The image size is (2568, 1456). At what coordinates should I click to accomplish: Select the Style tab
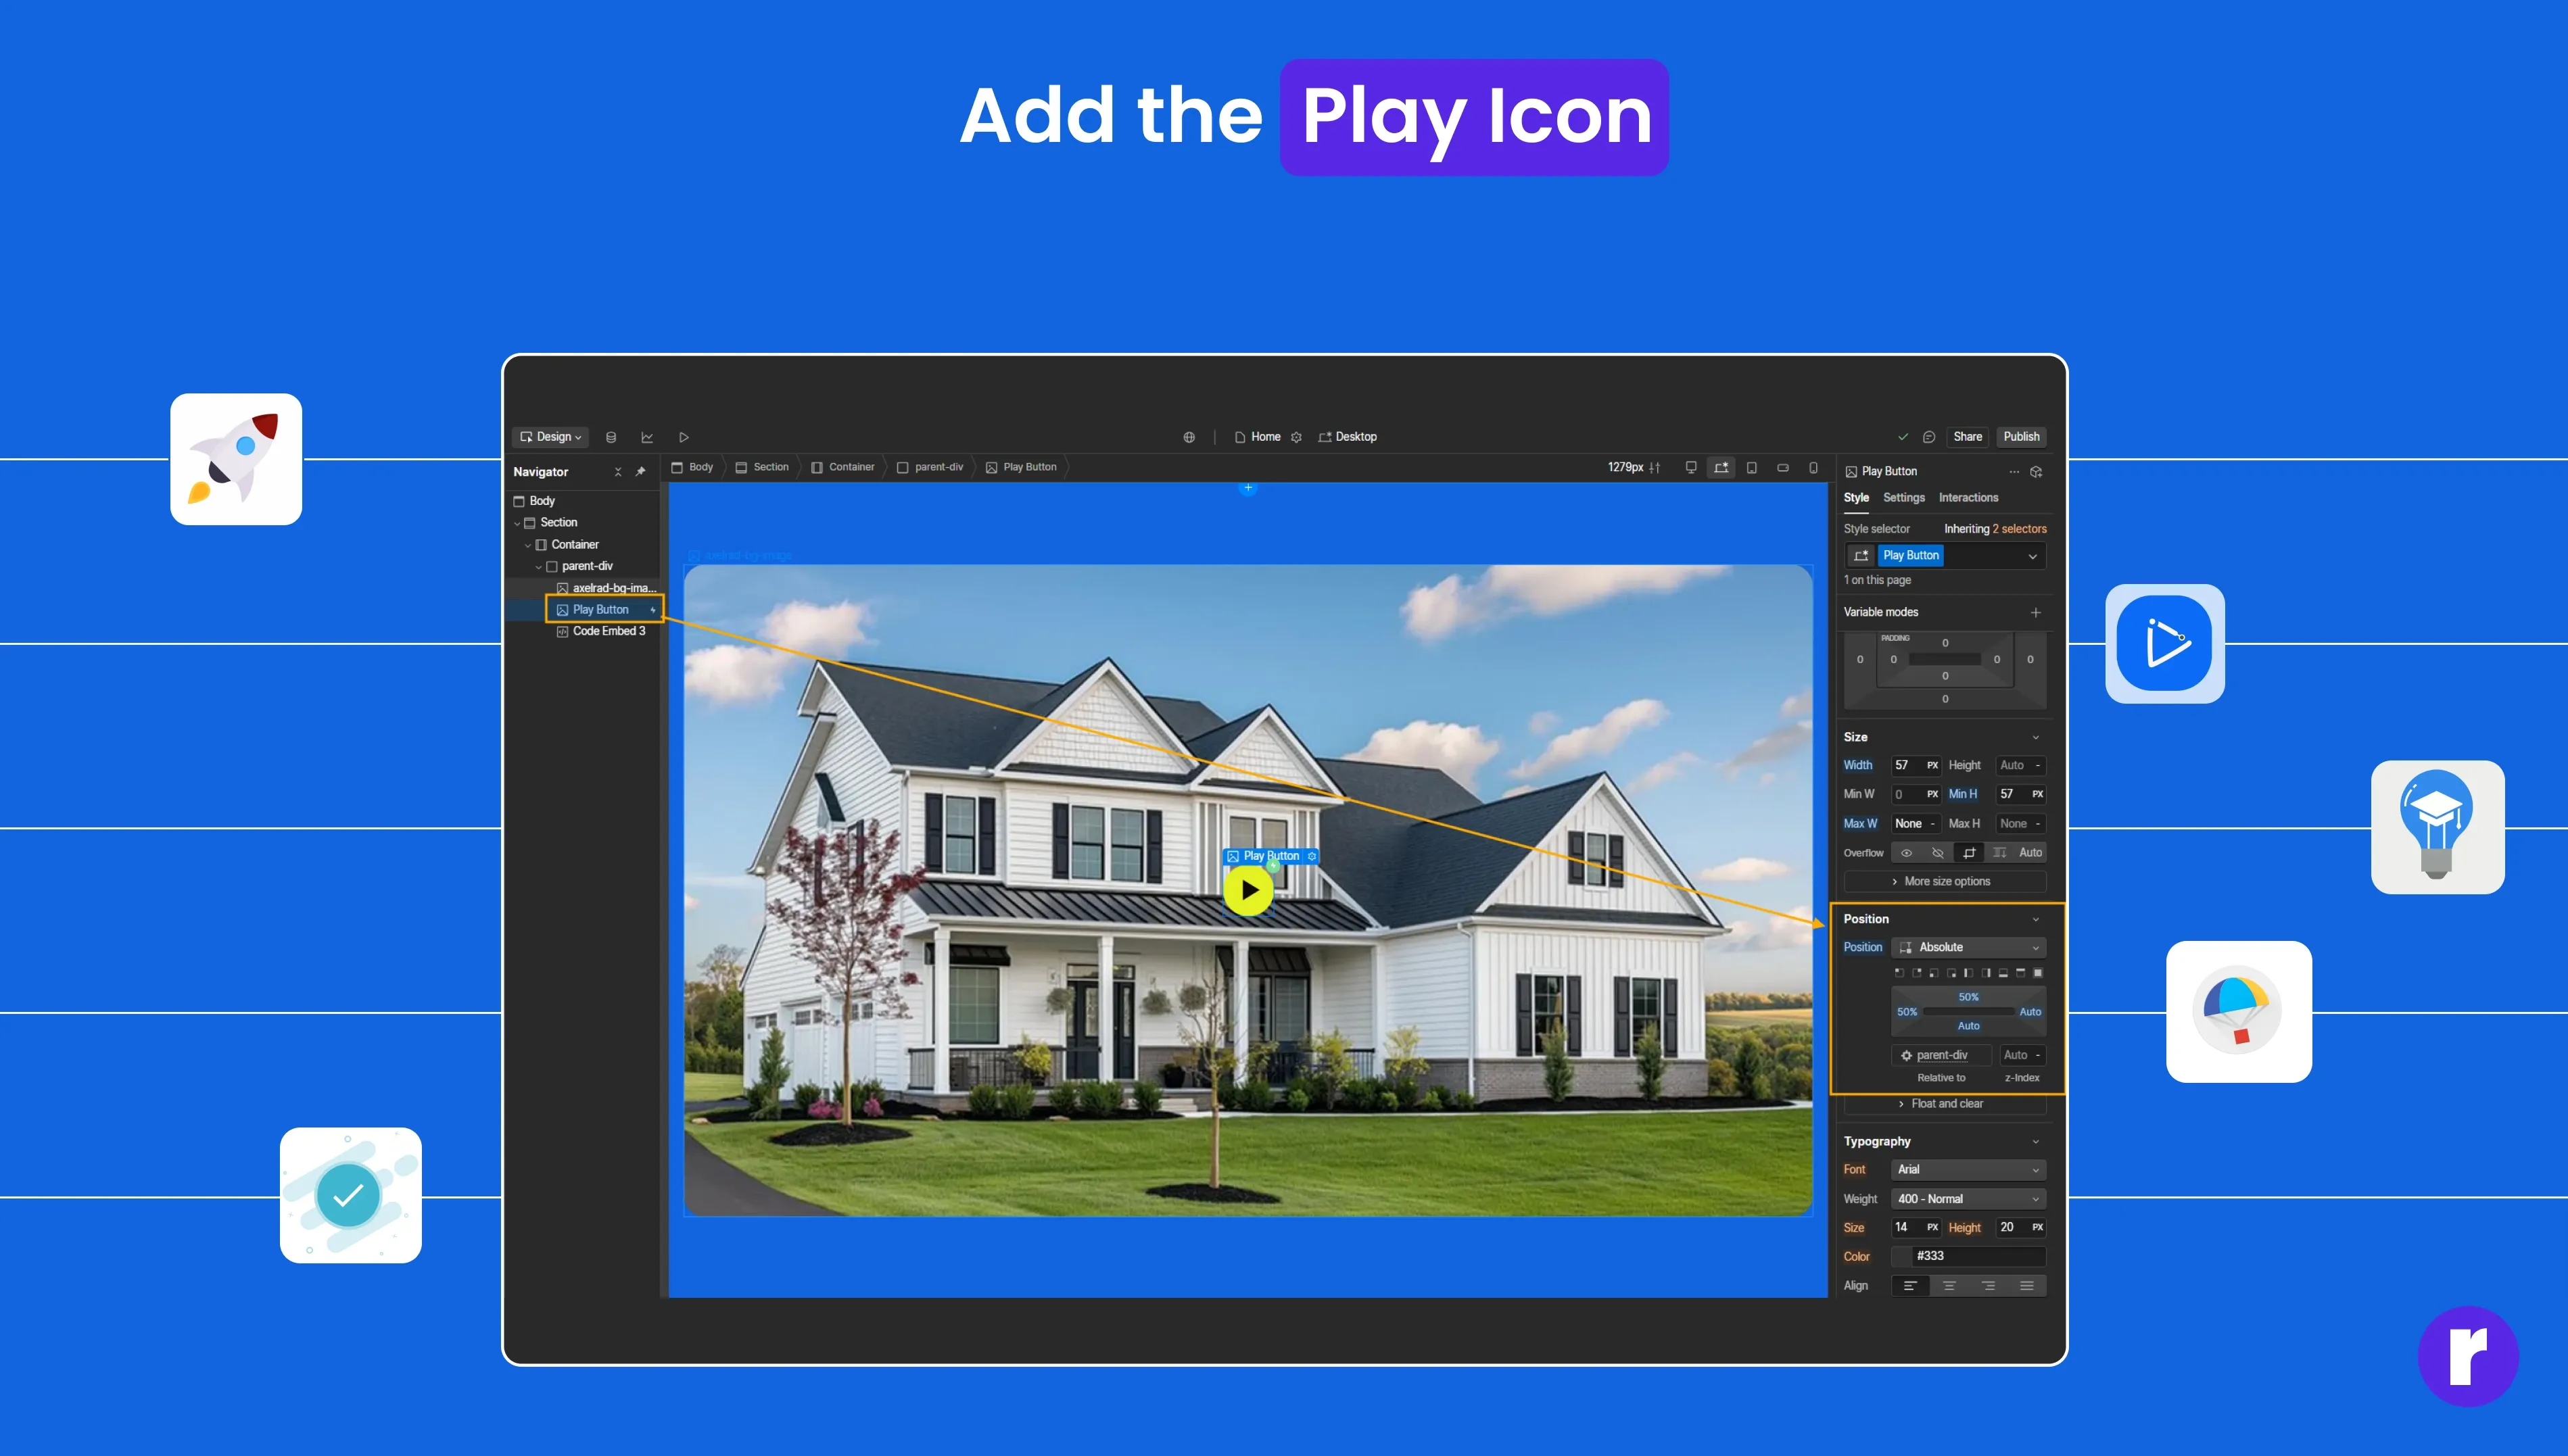(x=1856, y=498)
